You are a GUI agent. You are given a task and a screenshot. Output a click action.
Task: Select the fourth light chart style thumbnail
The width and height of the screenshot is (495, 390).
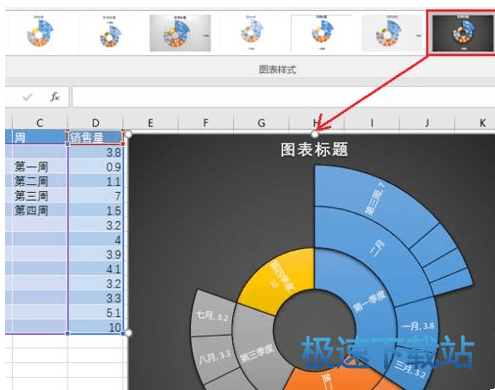251,33
